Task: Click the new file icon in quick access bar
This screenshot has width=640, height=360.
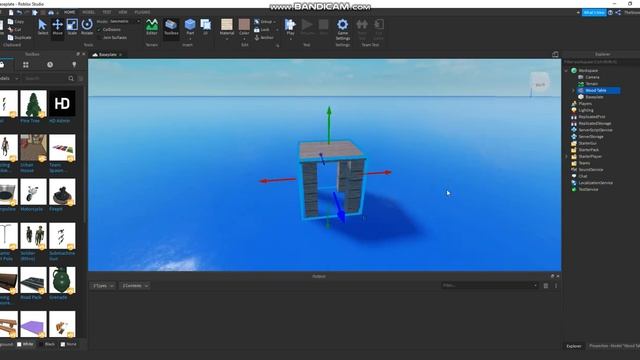Action: tap(11, 13)
